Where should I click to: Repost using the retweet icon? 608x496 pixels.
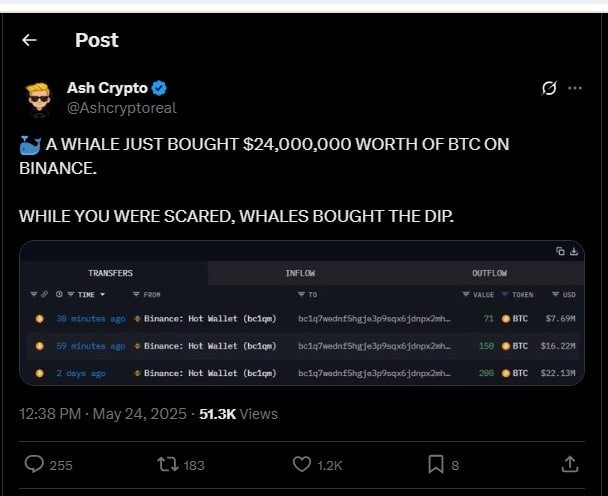(x=169, y=464)
